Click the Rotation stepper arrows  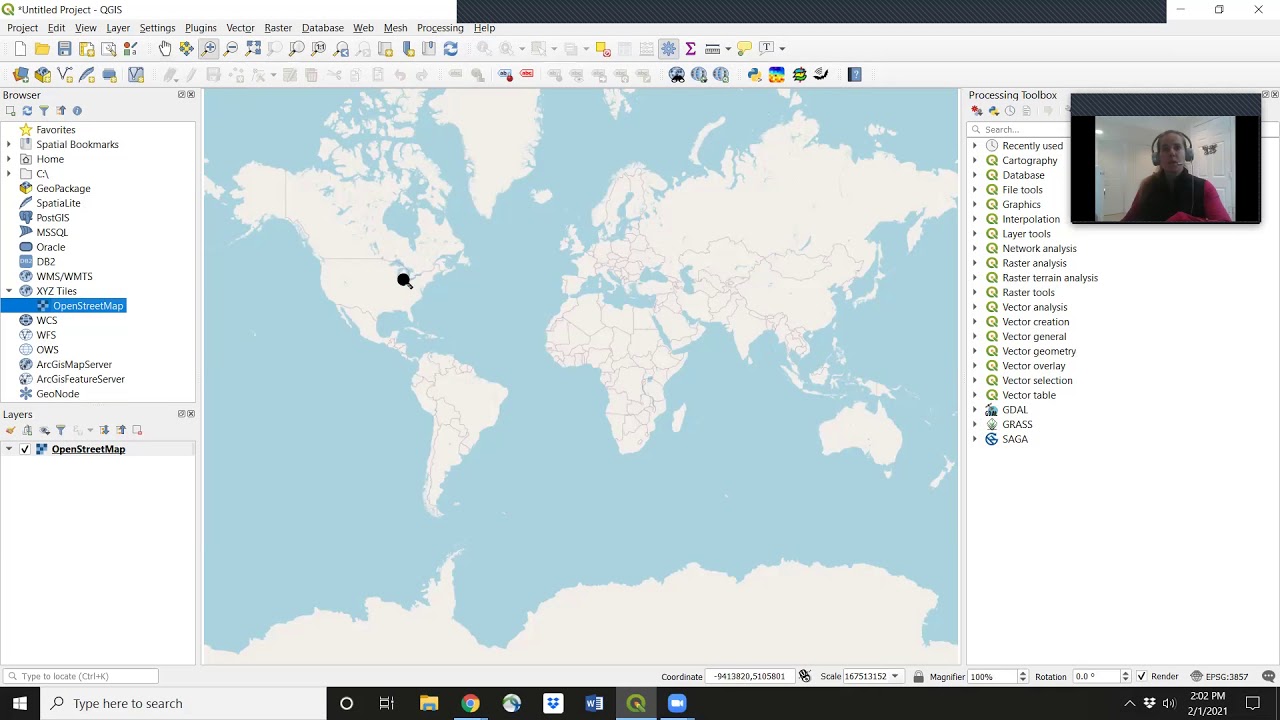click(1125, 677)
